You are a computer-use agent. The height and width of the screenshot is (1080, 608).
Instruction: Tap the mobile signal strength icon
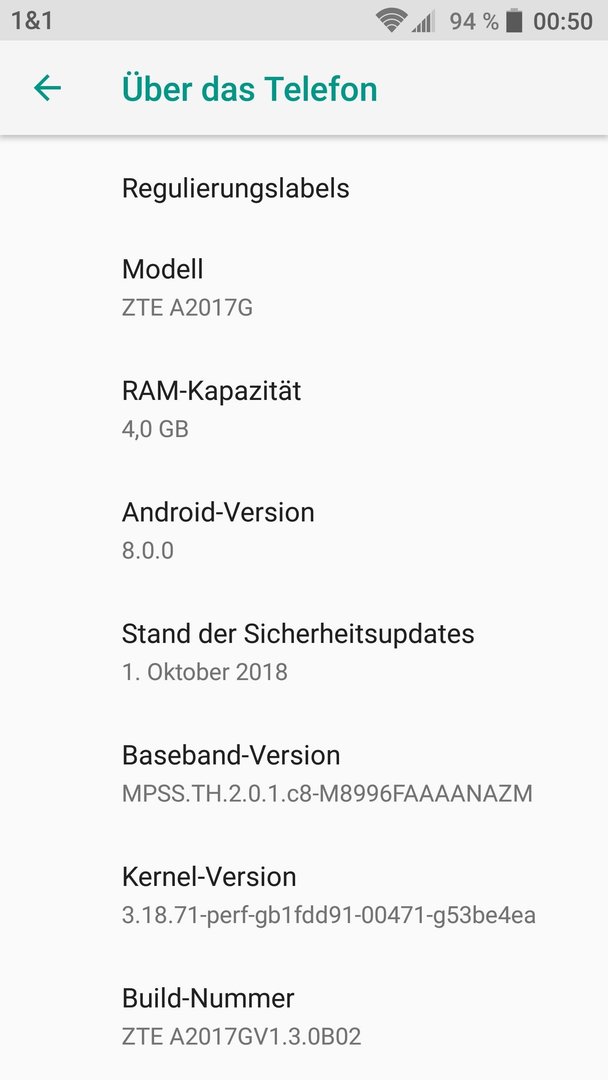point(423,22)
